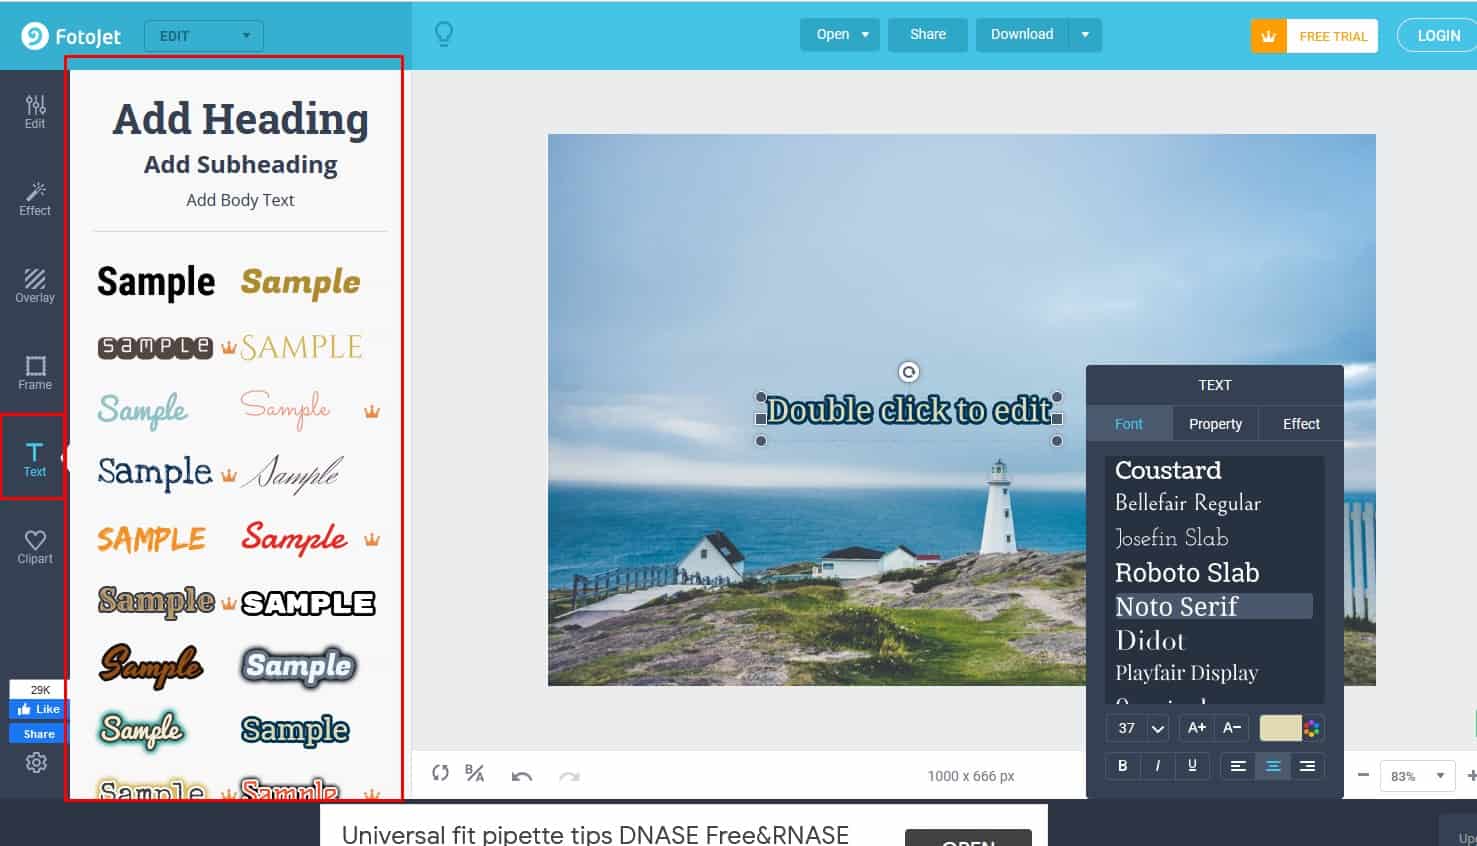Open the Frame tool
Viewport: 1477px width, 846px height.
click(35, 372)
